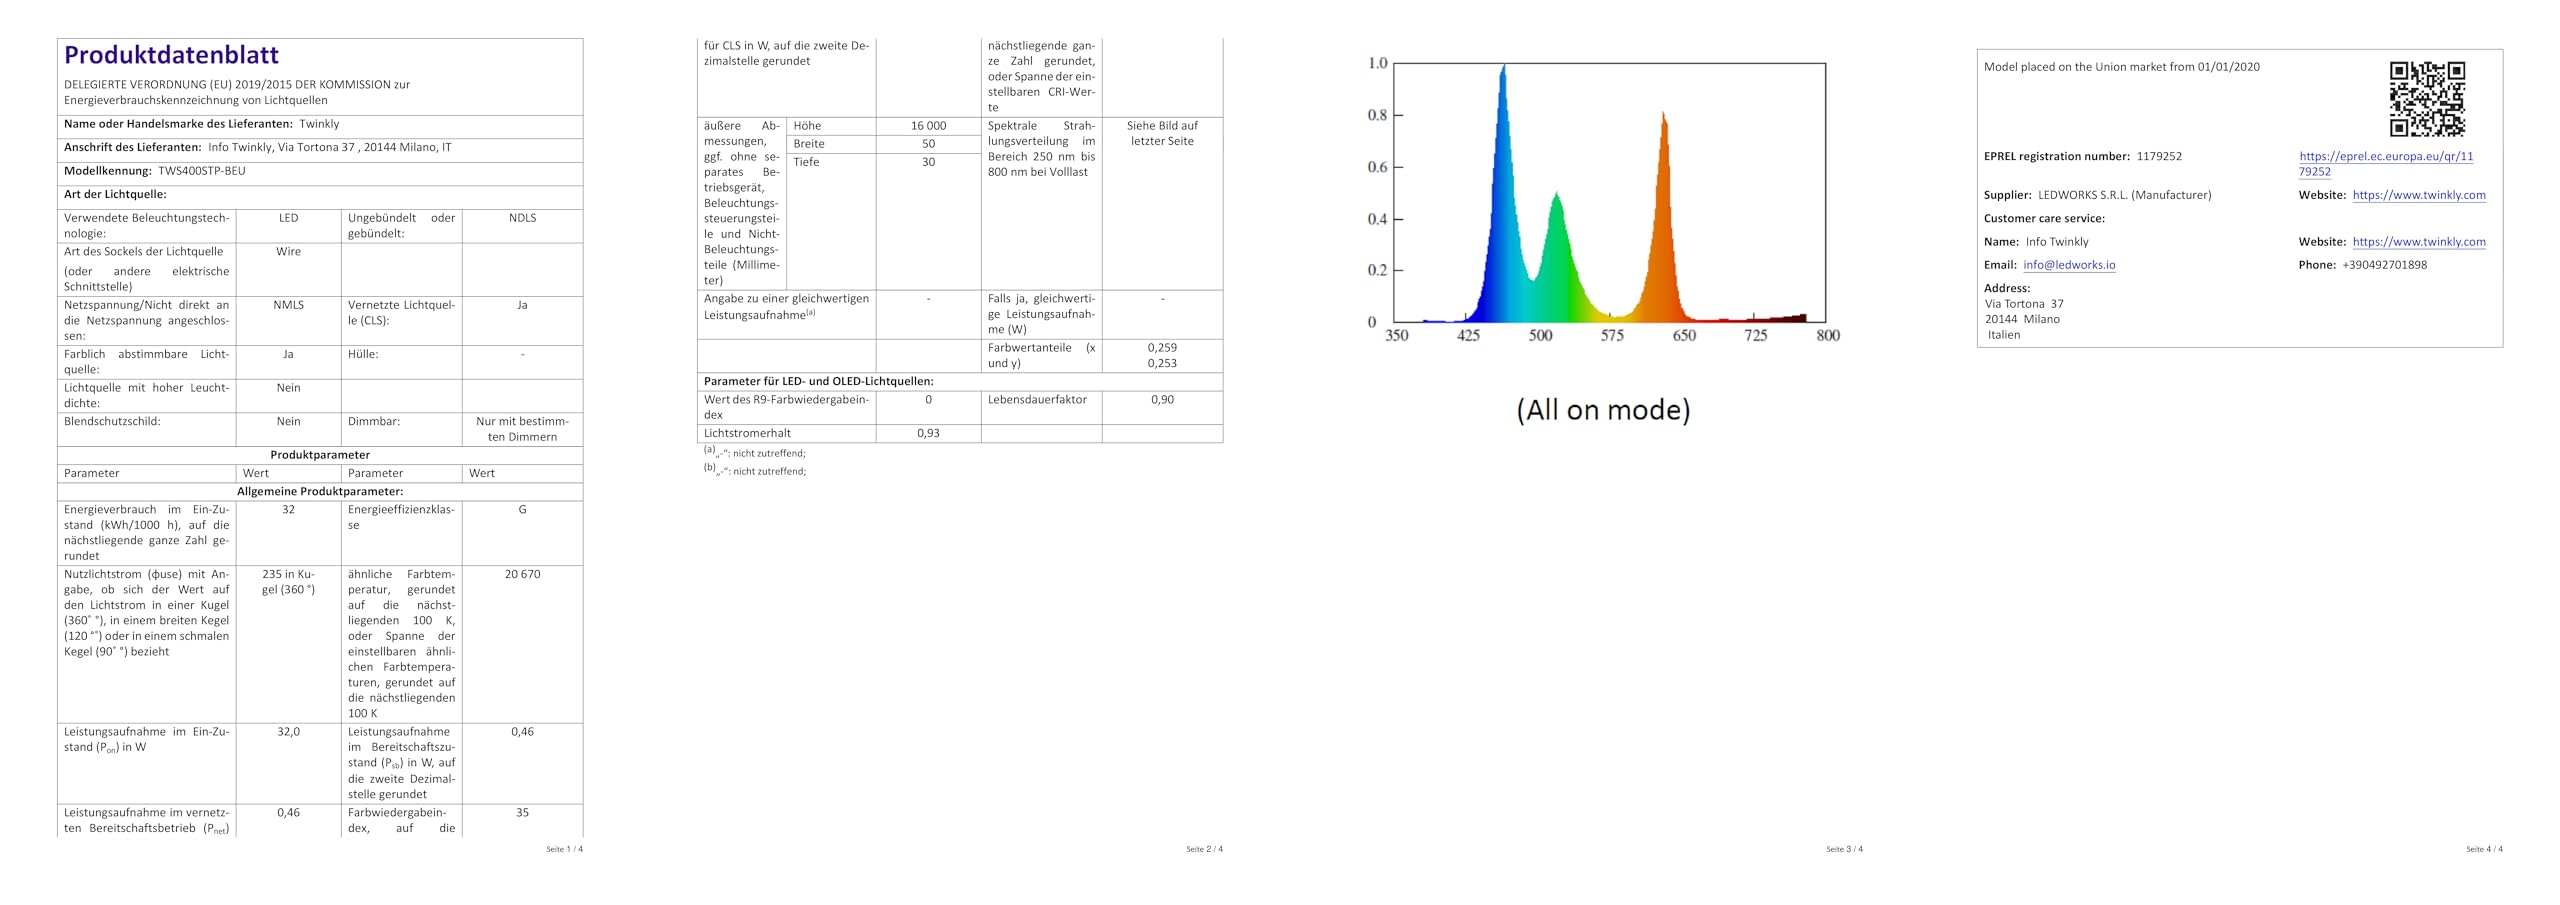The width and height of the screenshot is (2560, 905).
Task: Select the lighting technology value "LED"
Action: pos(288,218)
